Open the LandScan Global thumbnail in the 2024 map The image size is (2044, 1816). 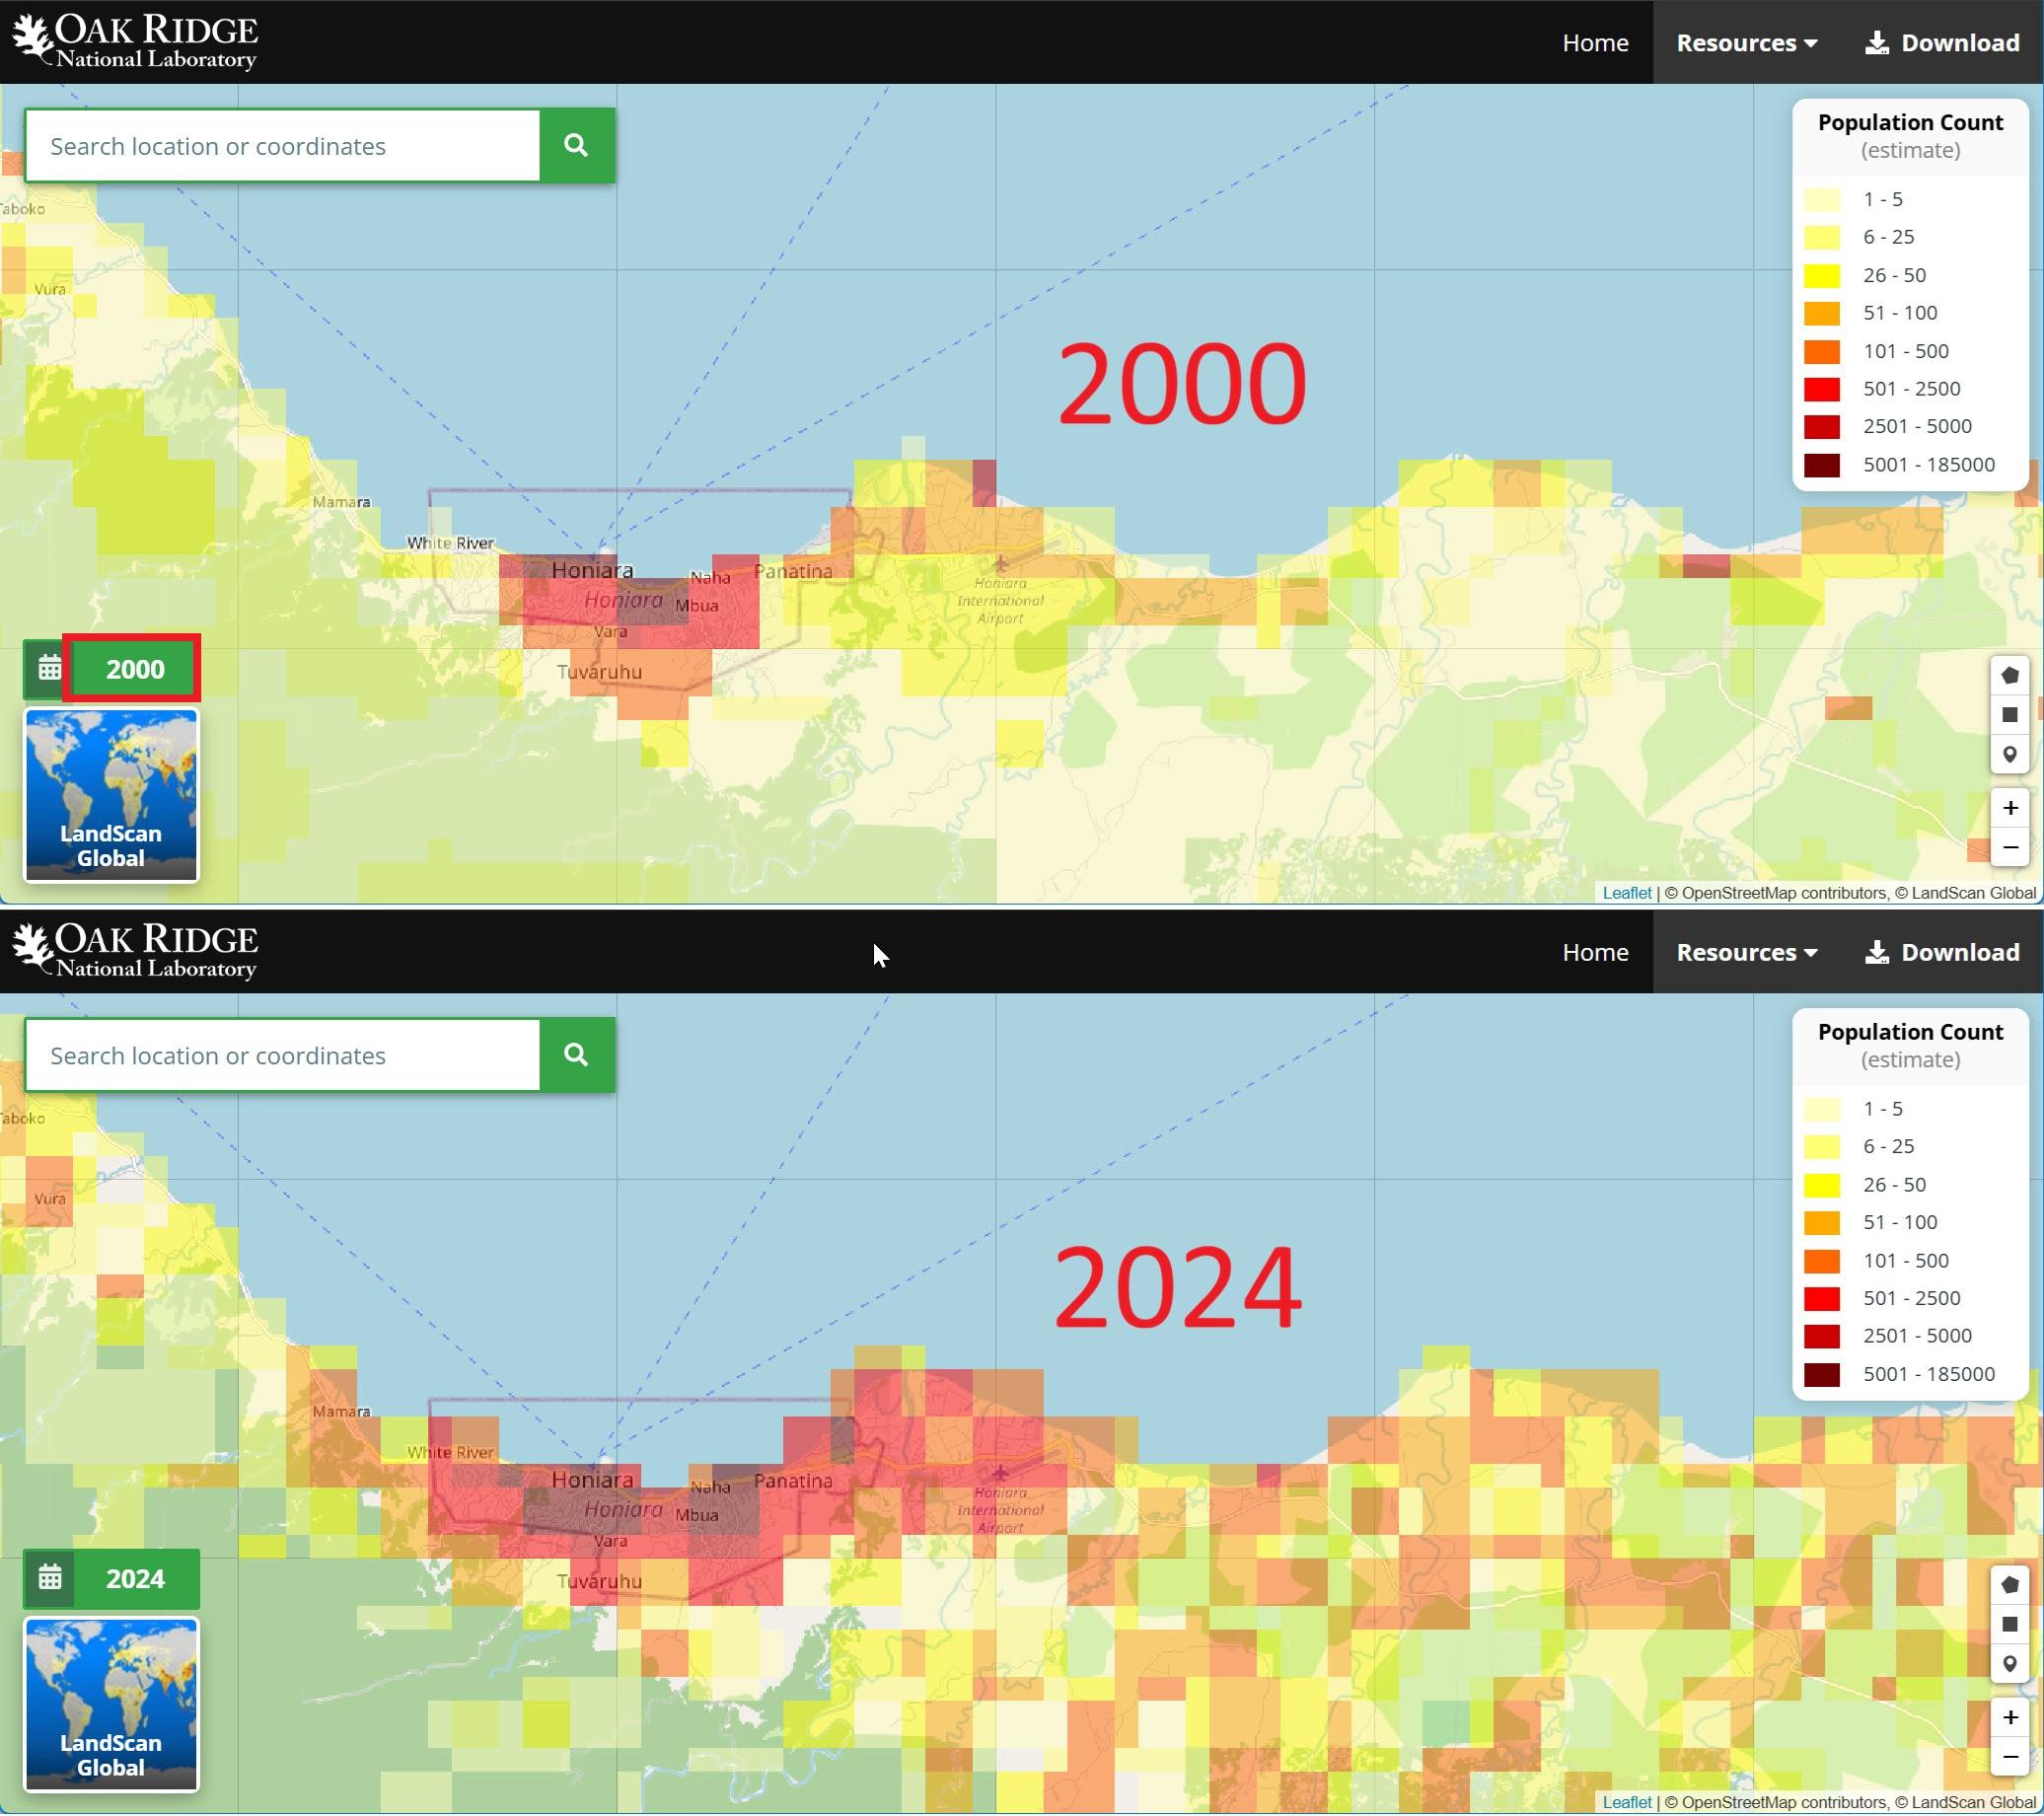point(111,1704)
